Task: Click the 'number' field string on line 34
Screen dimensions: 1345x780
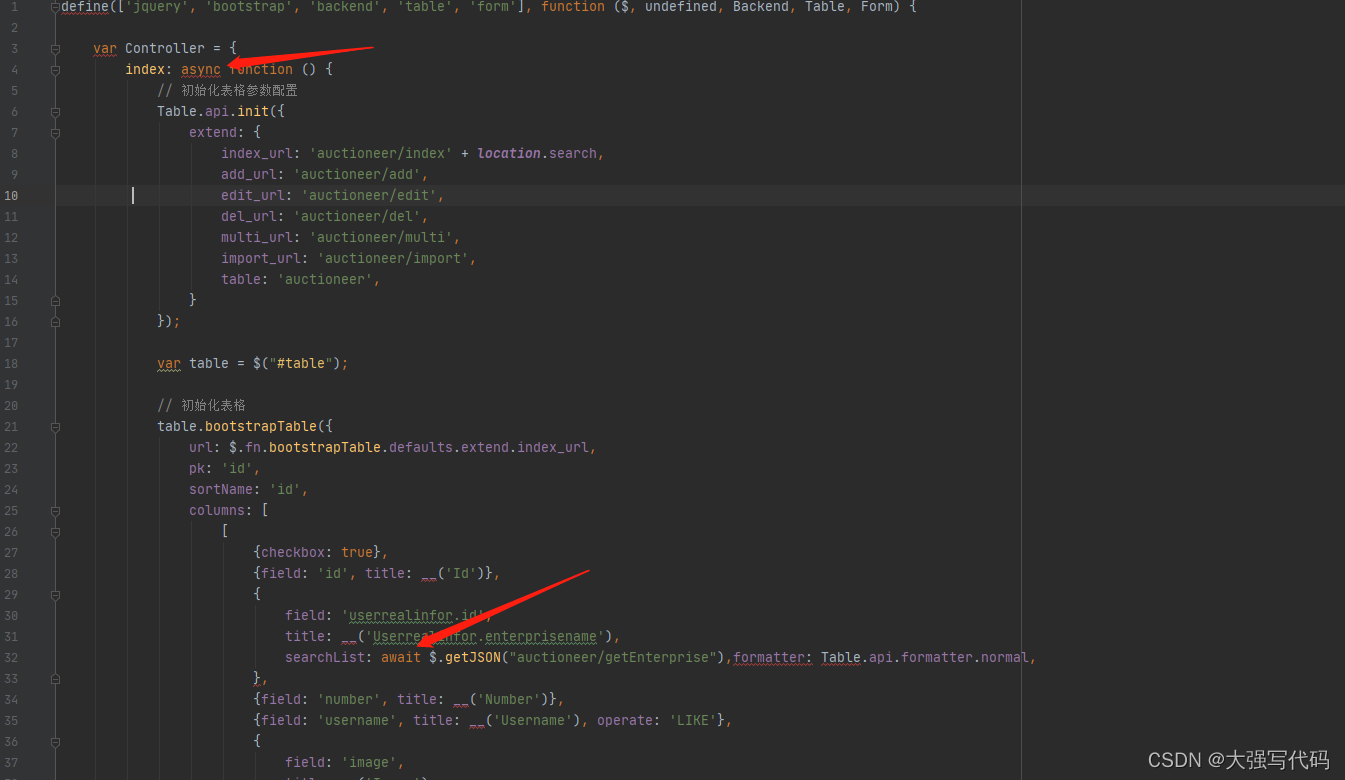Action: (x=349, y=699)
